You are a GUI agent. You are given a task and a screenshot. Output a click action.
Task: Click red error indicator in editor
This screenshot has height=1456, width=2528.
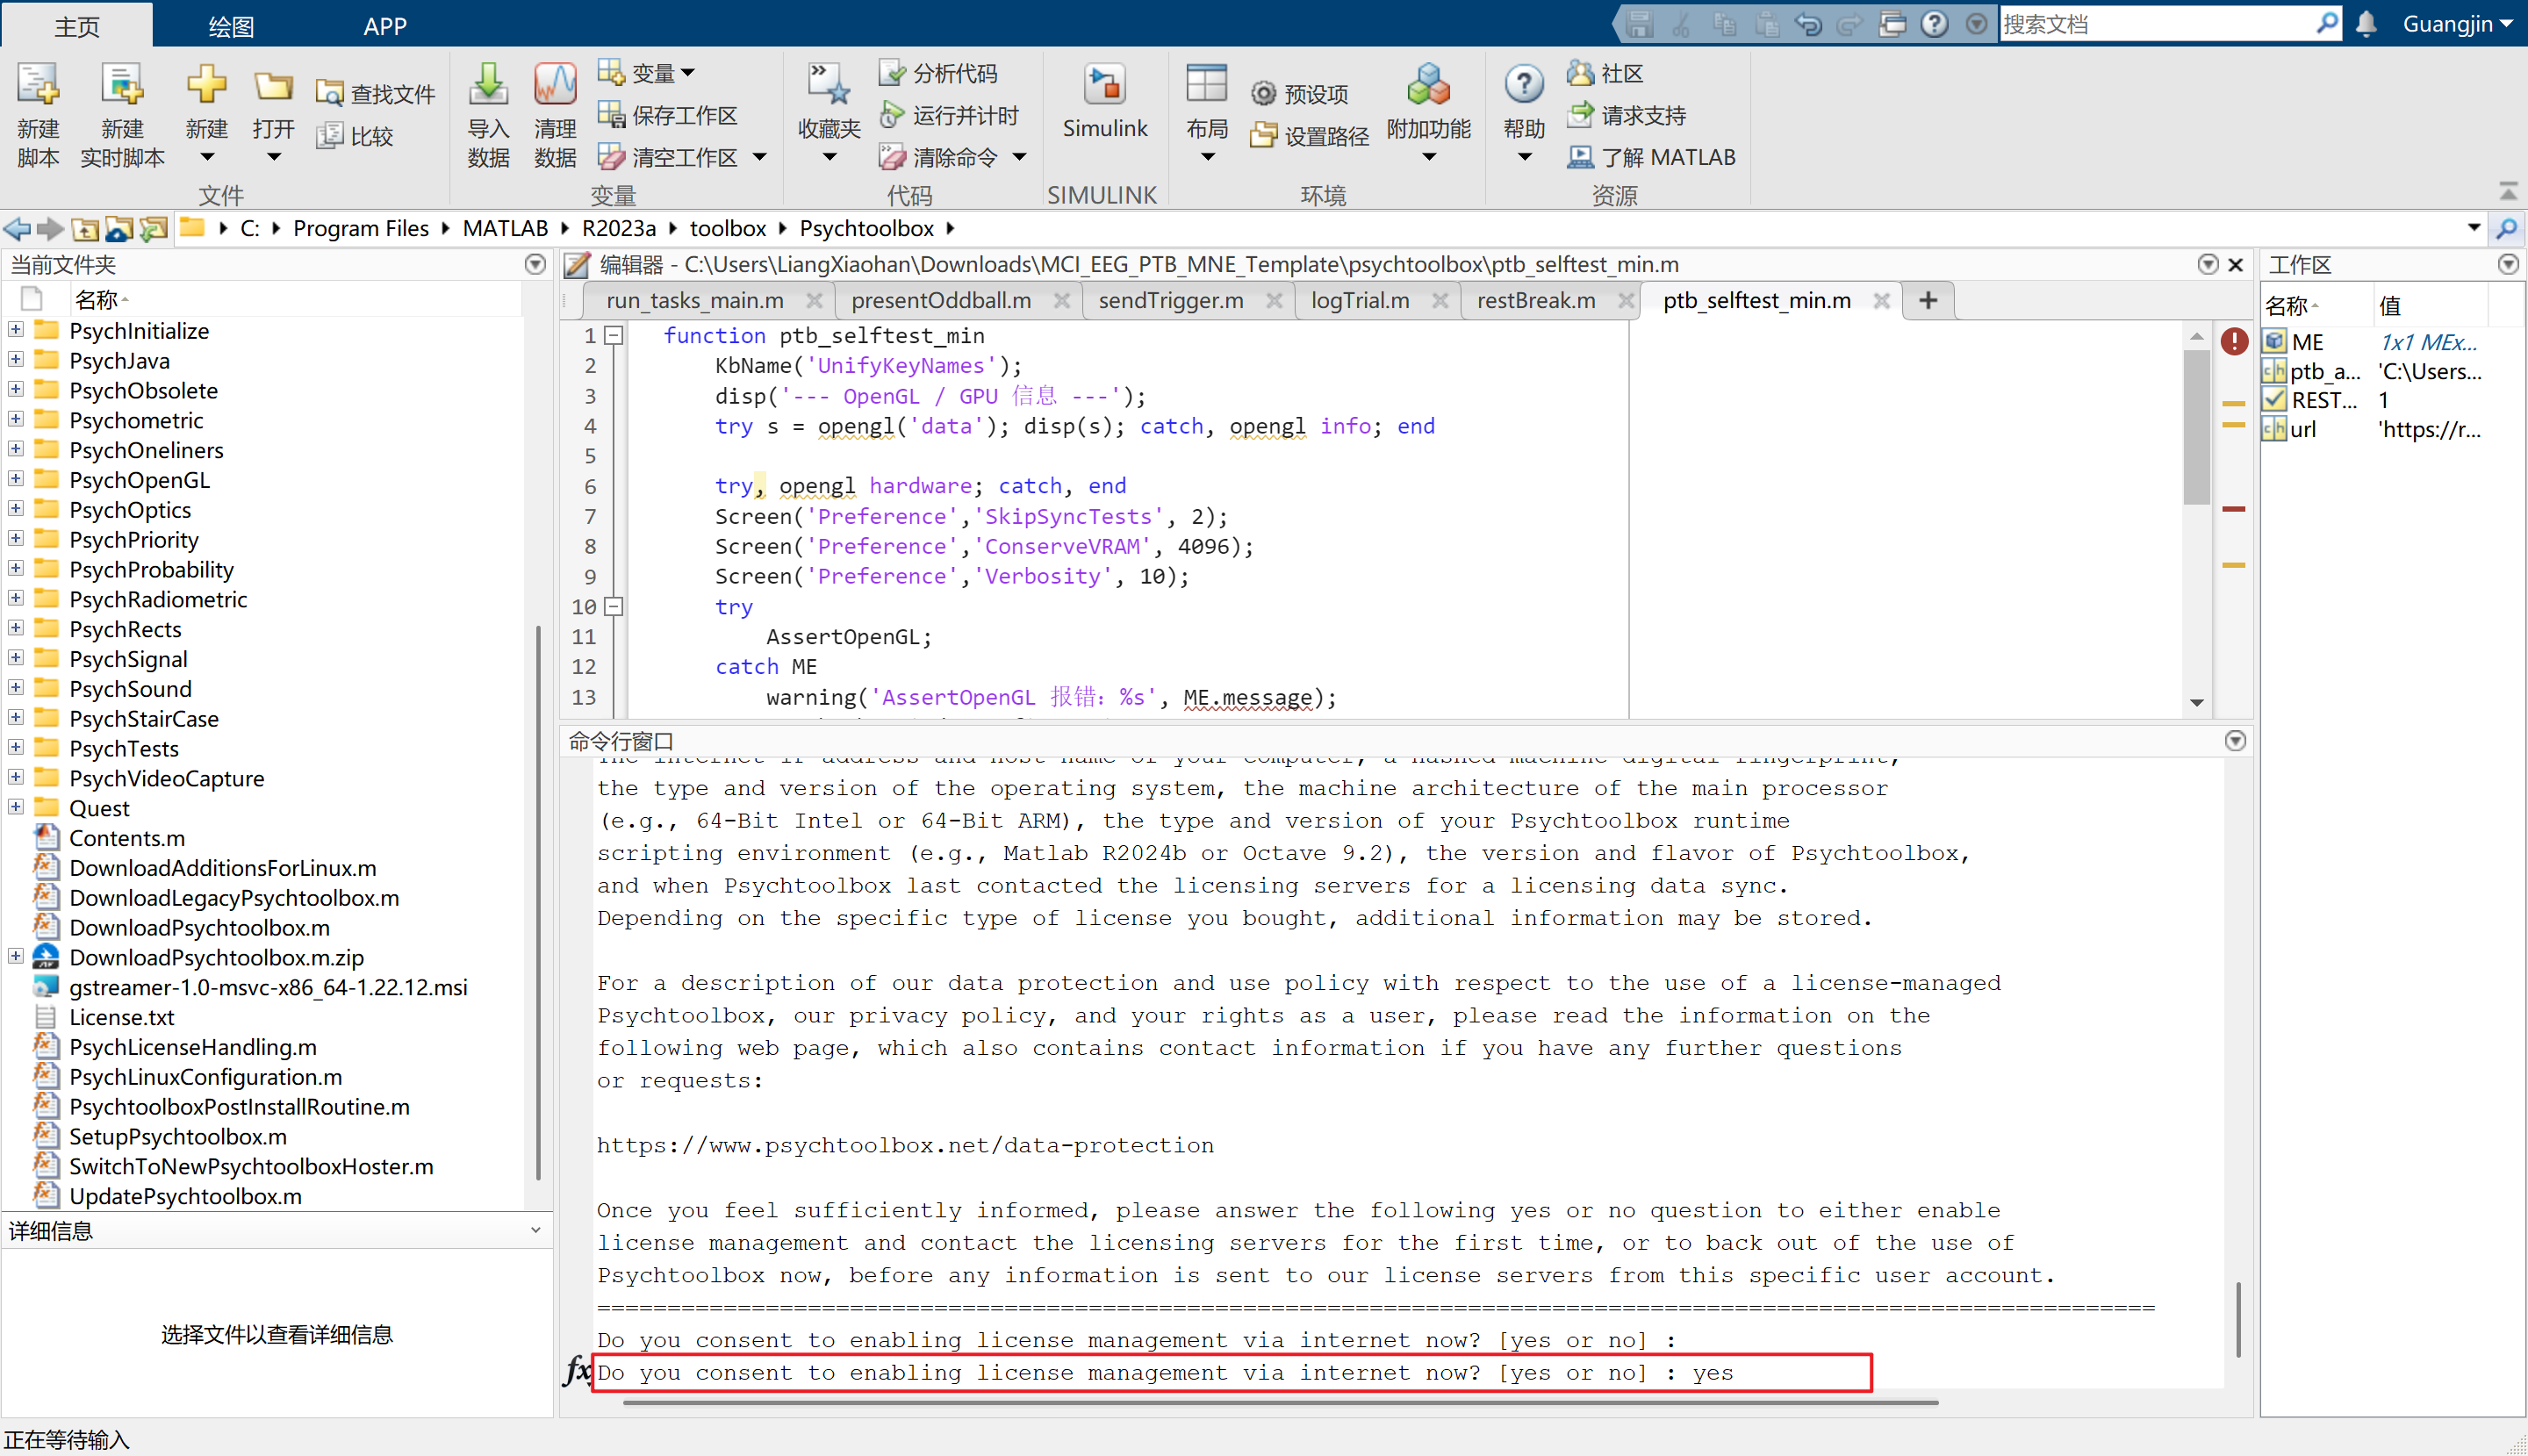tap(2234, 341)
